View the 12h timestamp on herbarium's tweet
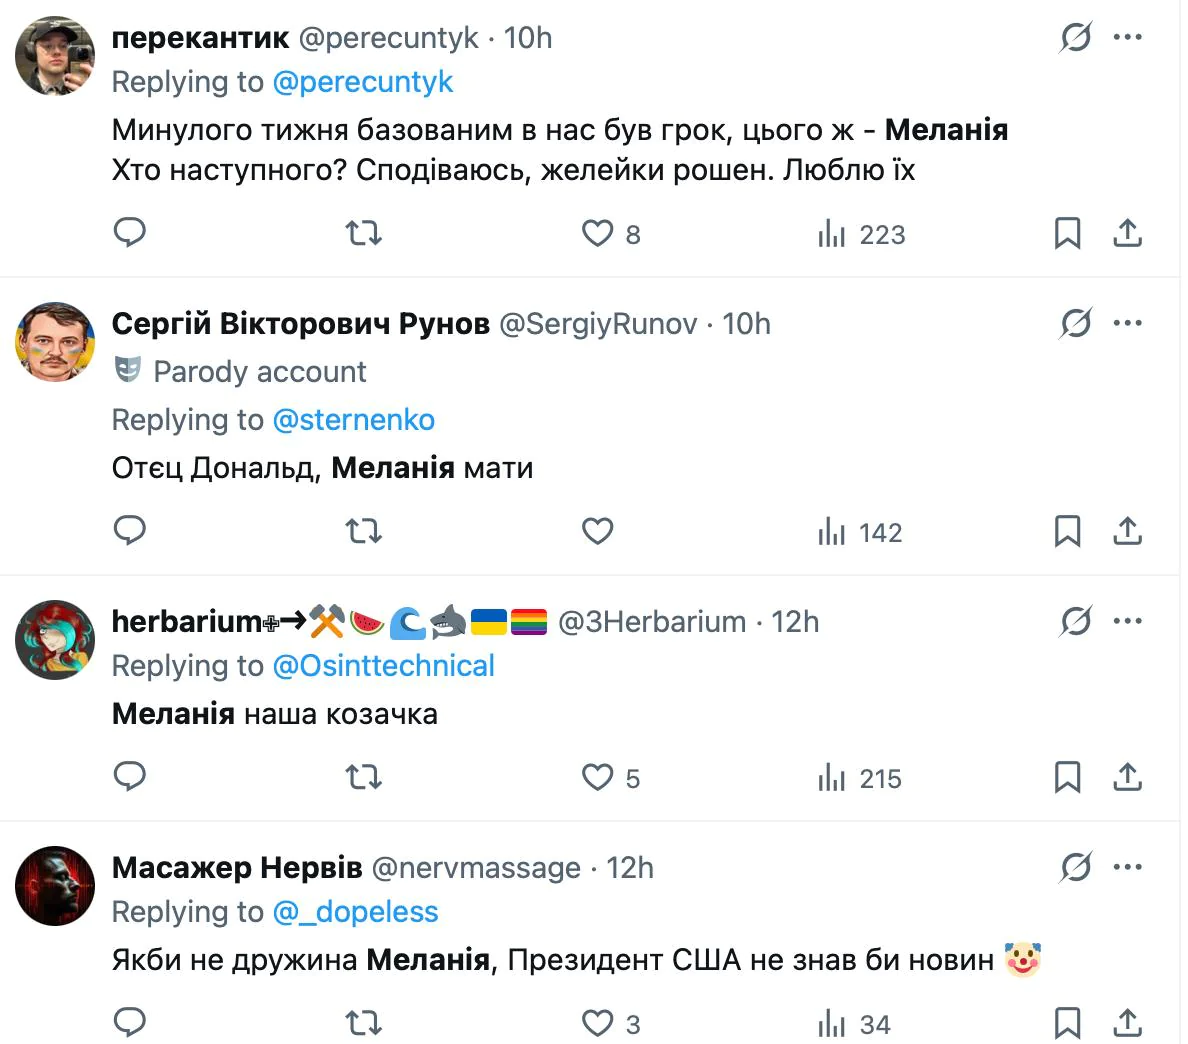Screen dimensions: 1188x1044 click(x=795, y=622)
